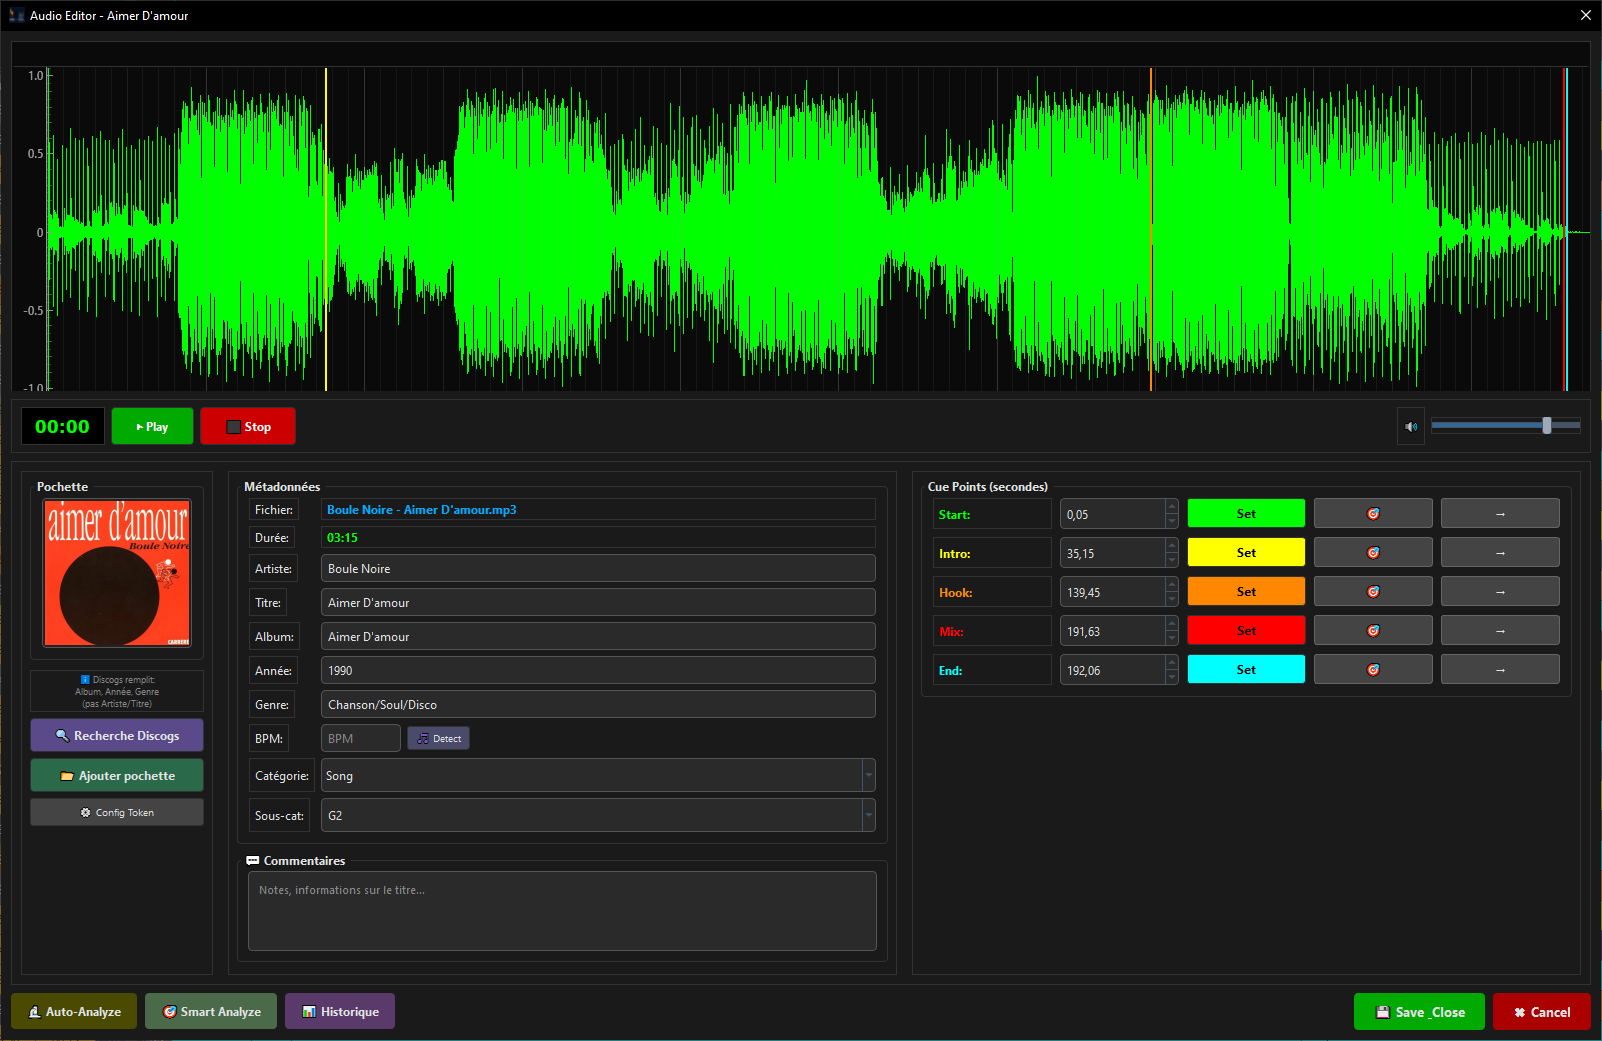This screenshot has height=1041, width=1602.
Task: Click the target icon for Hook cue
Action: 1372,592
